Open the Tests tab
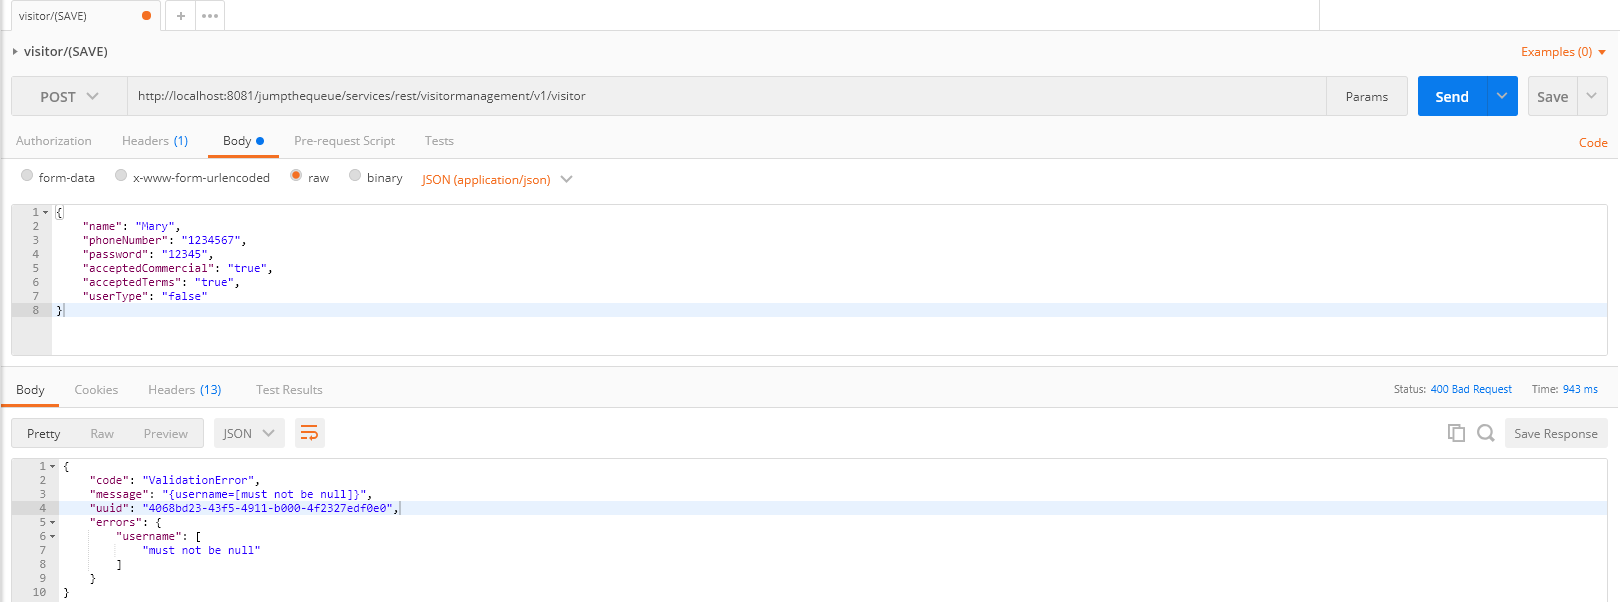 (439, 141)
